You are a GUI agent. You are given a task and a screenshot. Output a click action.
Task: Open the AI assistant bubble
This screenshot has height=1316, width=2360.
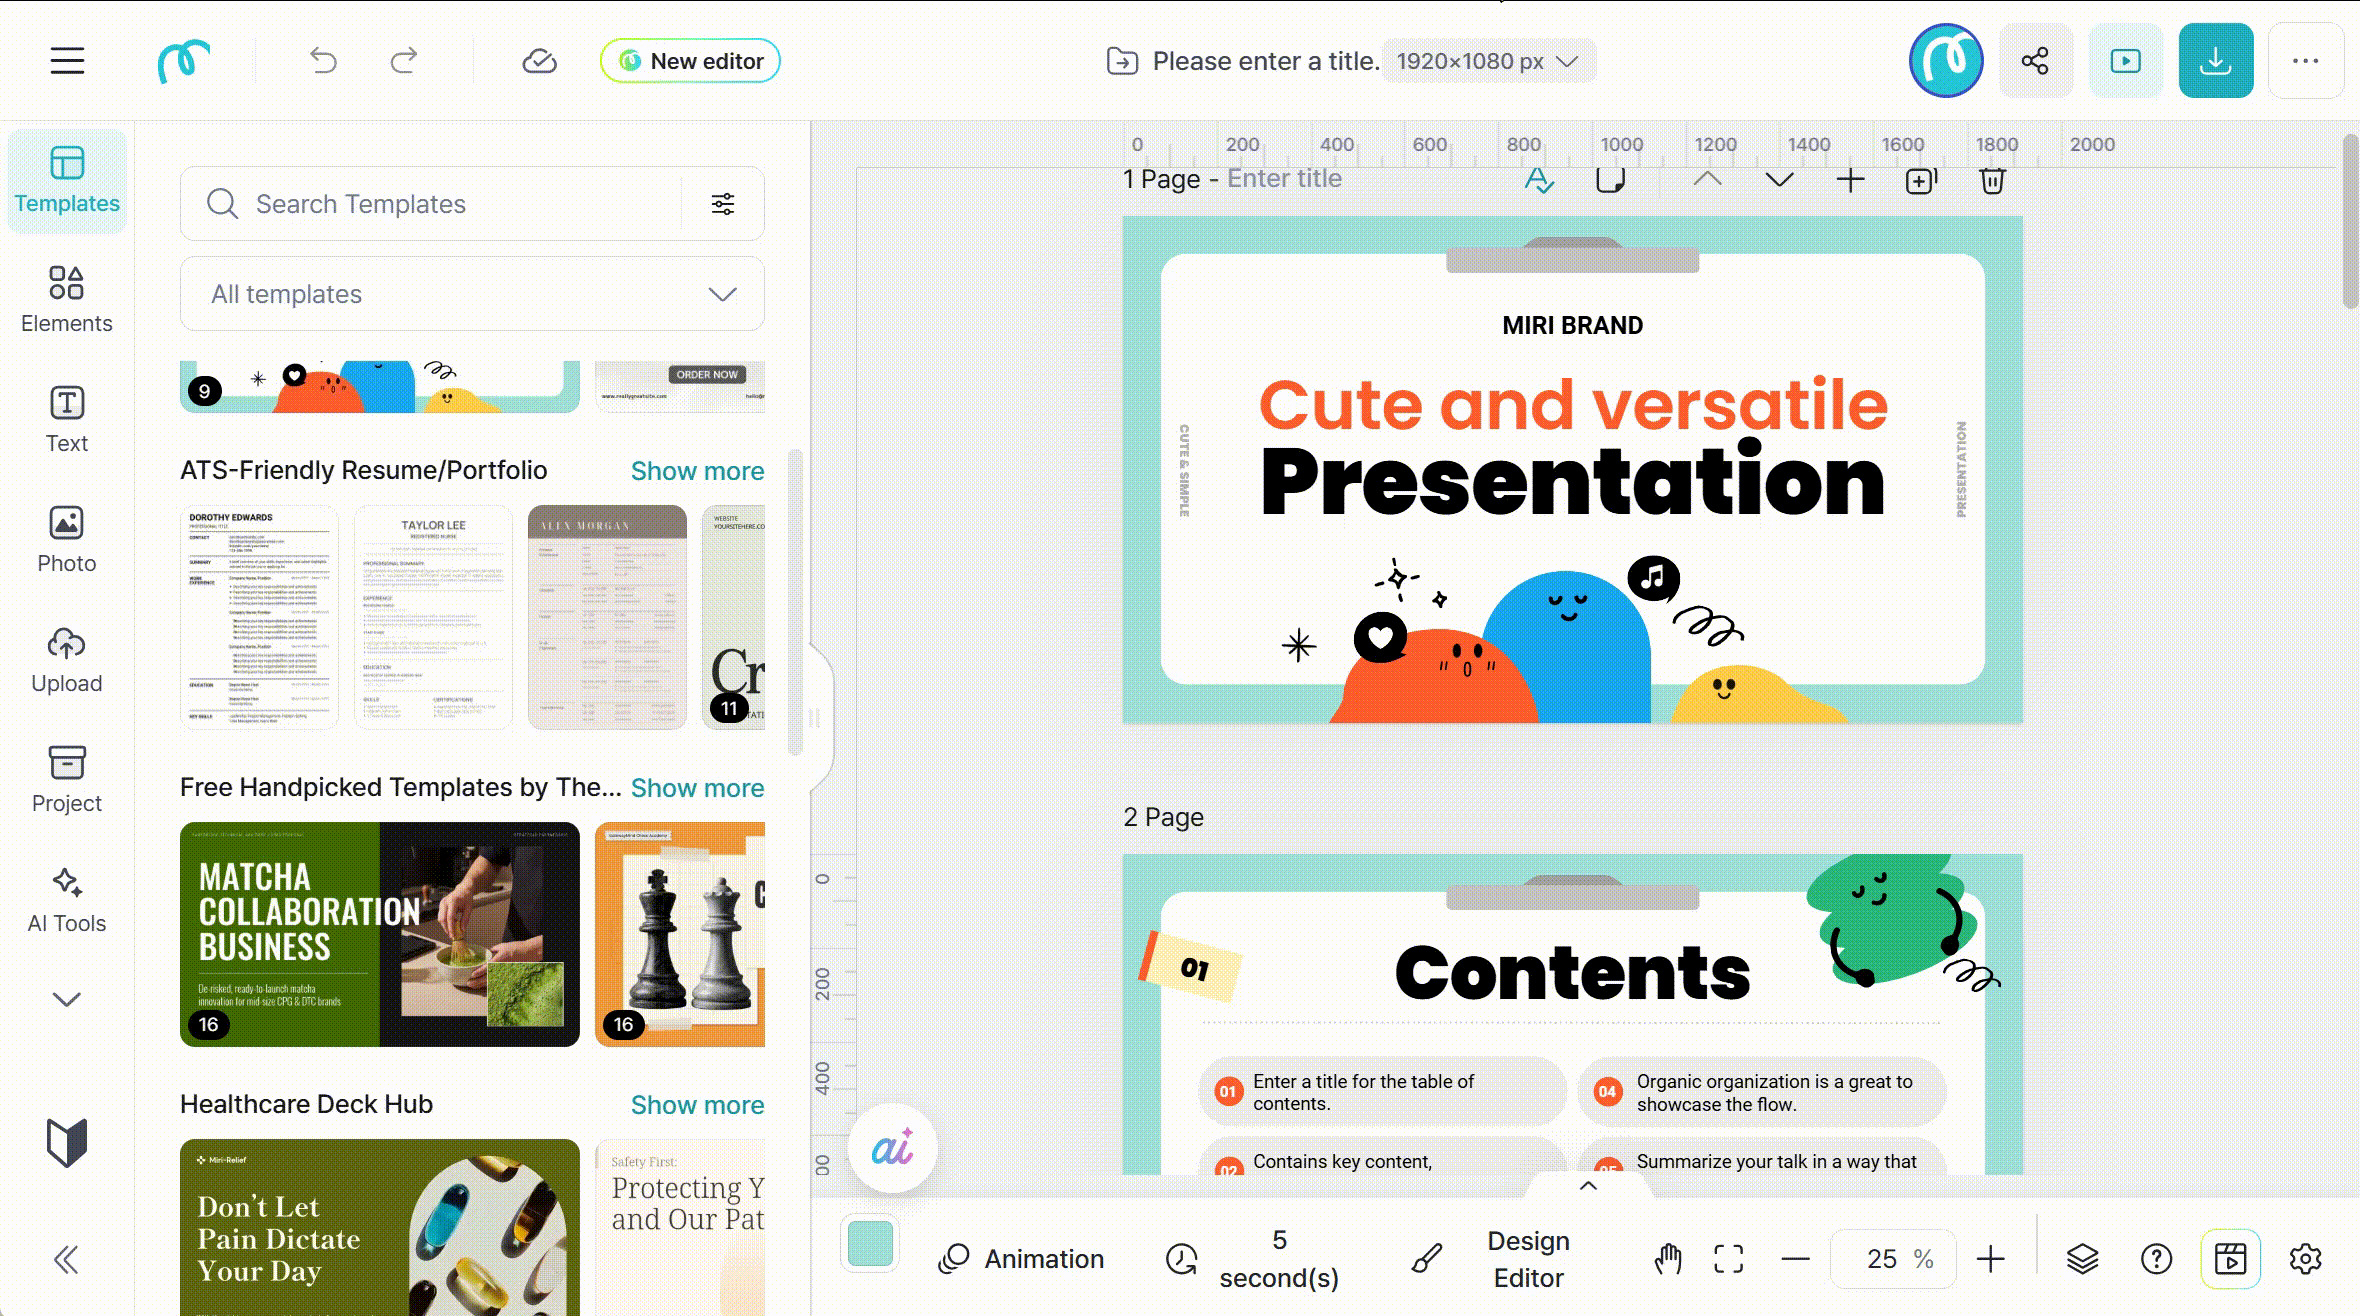point(892,1148)
